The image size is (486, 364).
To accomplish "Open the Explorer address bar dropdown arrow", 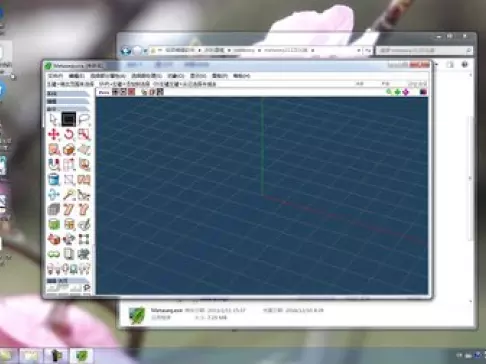I will coord(359,50).
